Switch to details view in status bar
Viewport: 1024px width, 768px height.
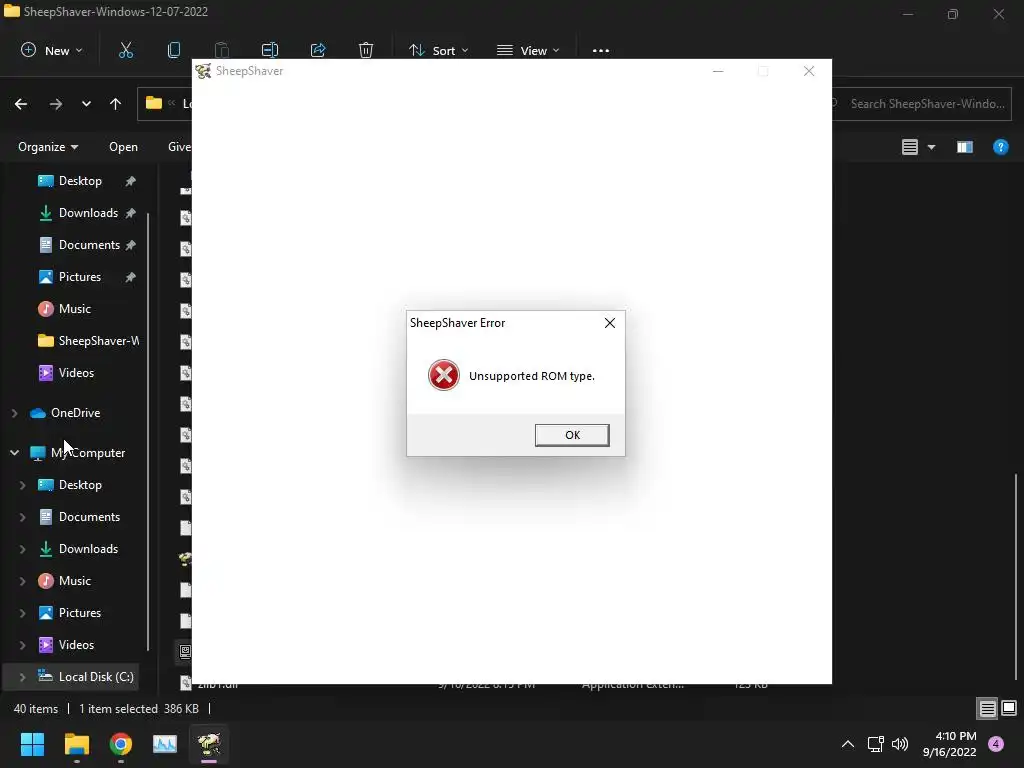tap(987, 708)
